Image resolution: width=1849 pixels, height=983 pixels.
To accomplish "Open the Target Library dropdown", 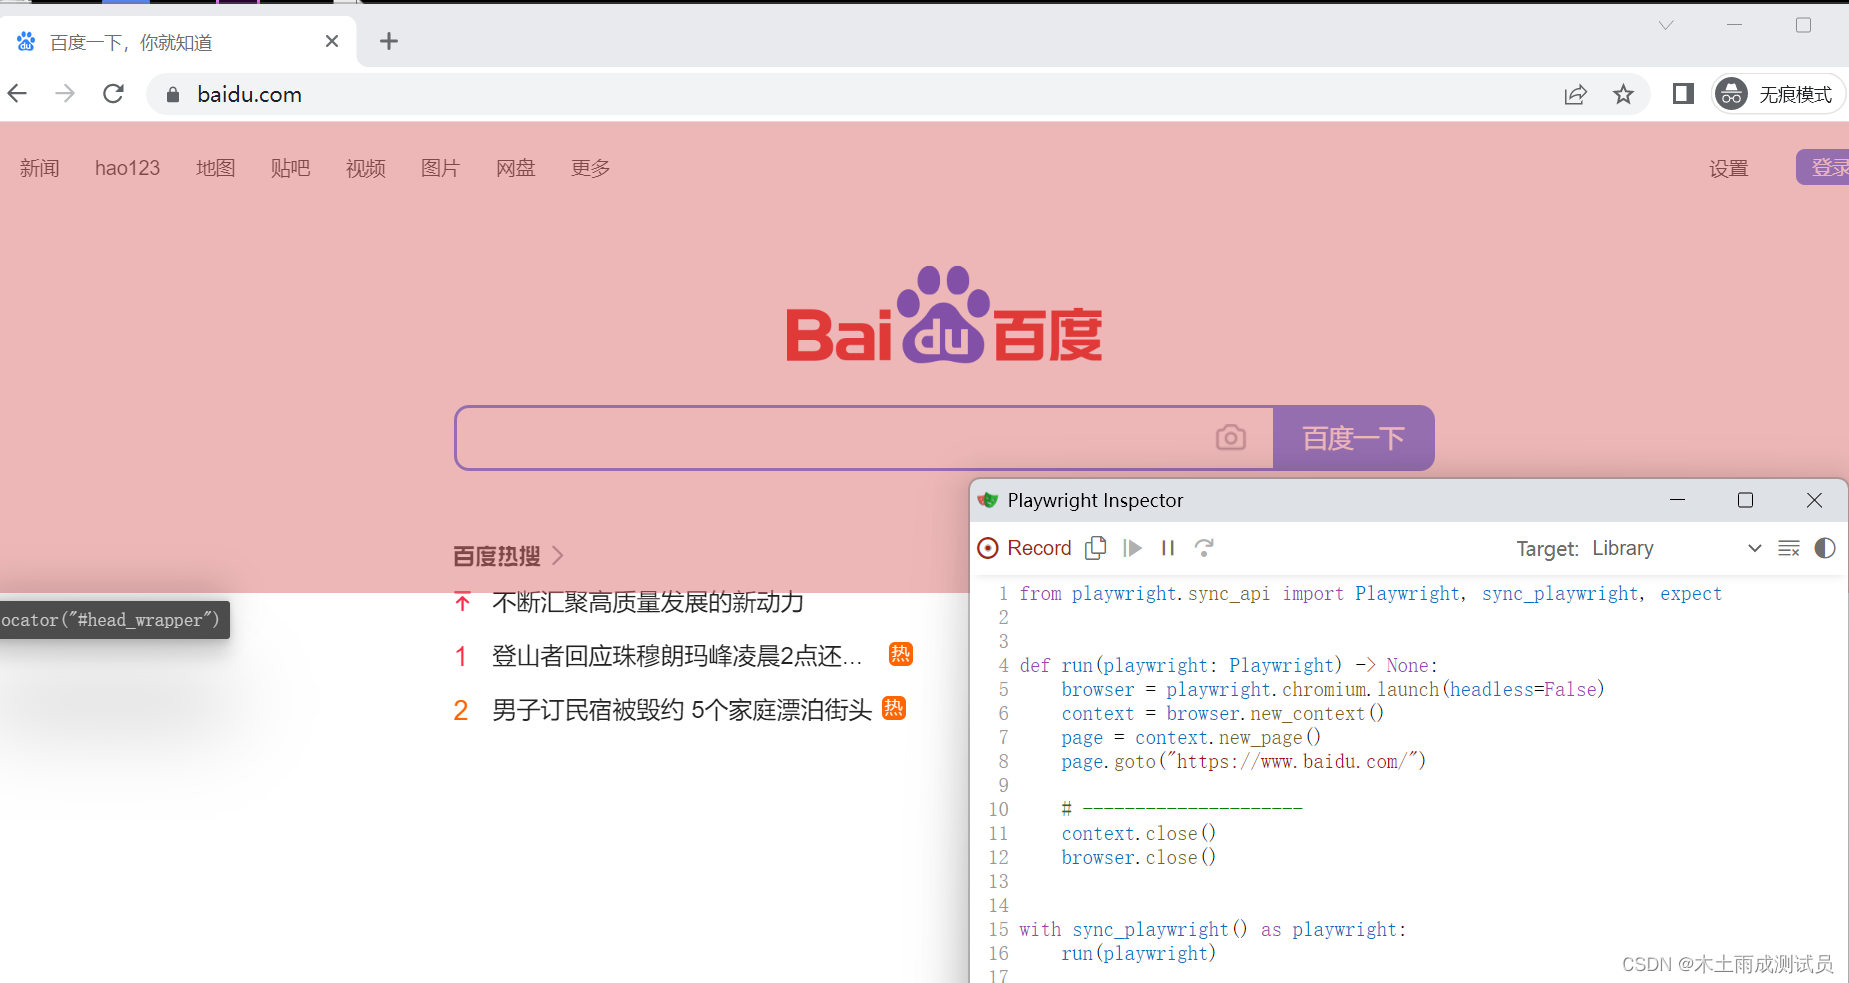I will tap(1676, 548).
